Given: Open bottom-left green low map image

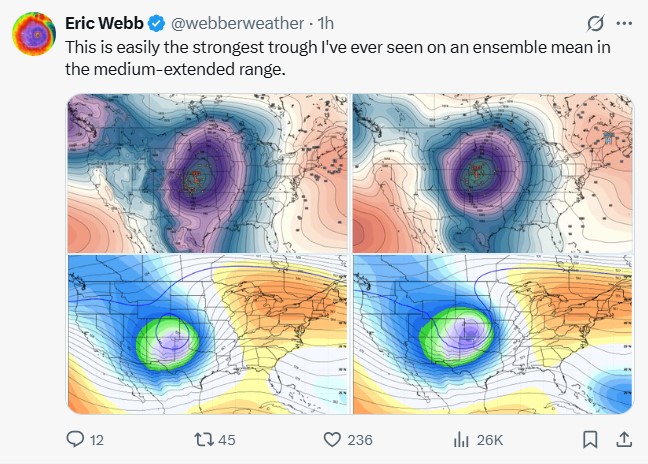Looking at the screenshot, I should point(207,334).
